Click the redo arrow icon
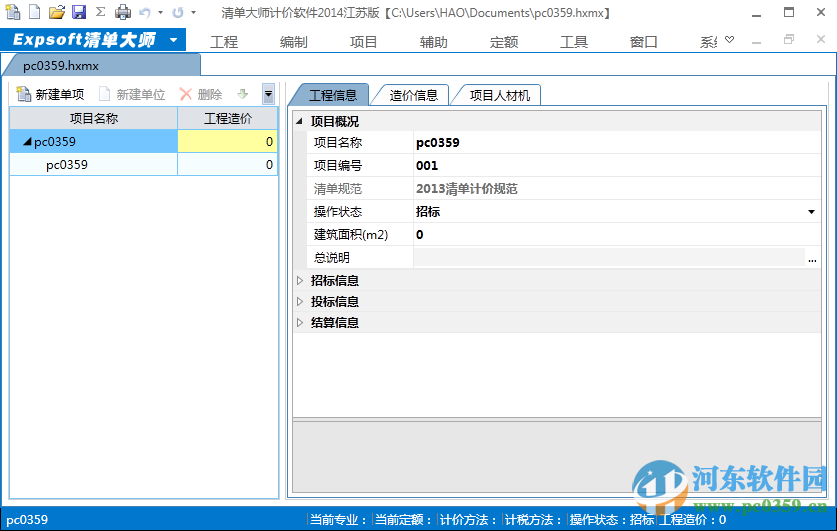This screenshot has height=531, width=837. (178, 12)
